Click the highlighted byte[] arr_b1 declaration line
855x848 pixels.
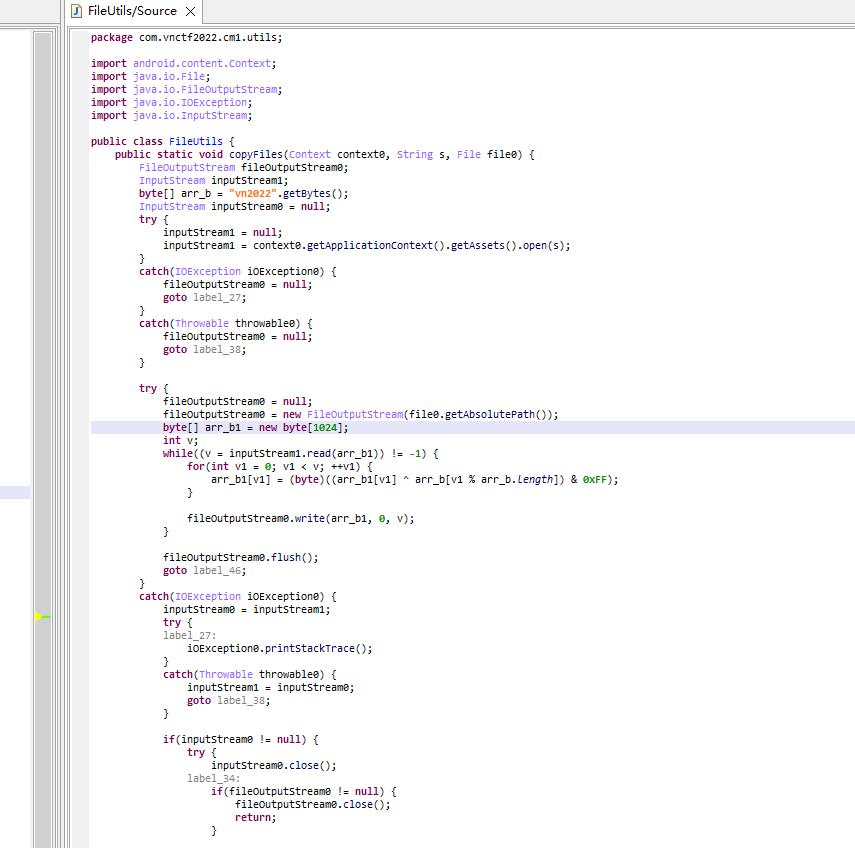click(256, 427)
